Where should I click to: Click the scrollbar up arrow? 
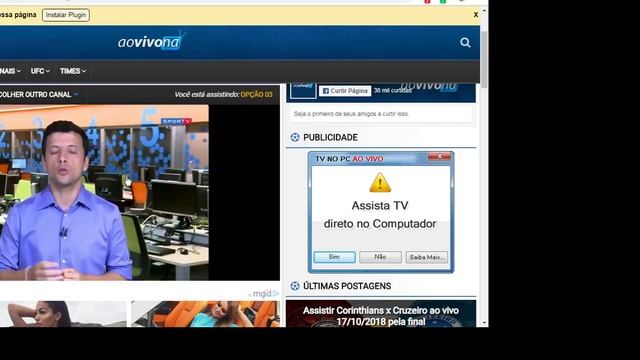tap(484, 10)
